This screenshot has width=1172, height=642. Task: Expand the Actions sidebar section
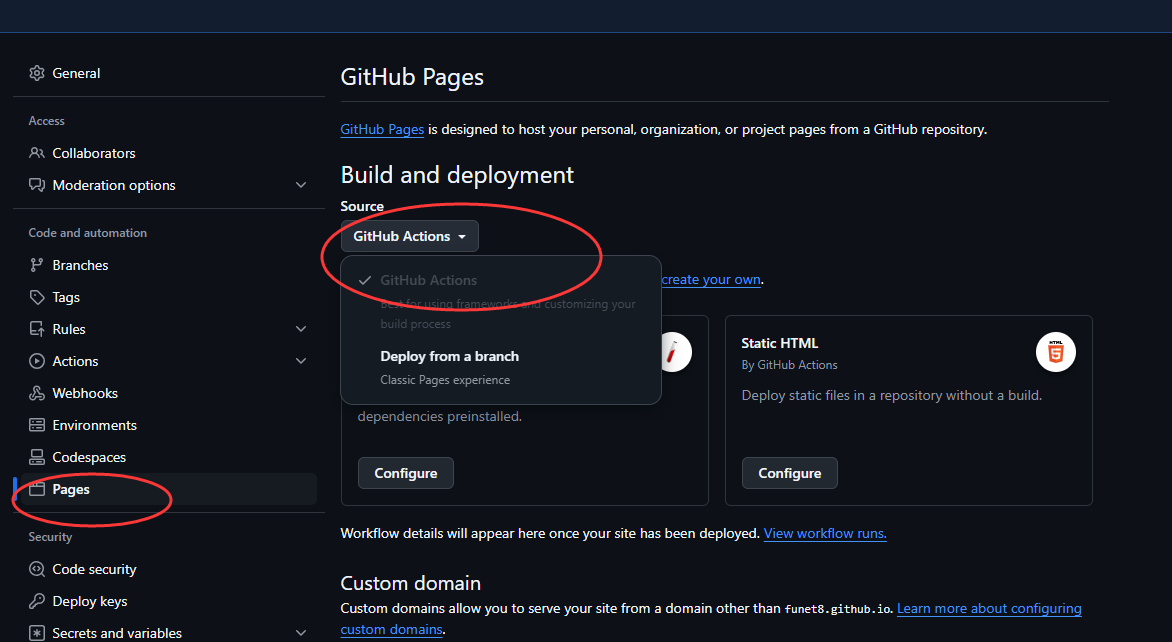point(301,361)
